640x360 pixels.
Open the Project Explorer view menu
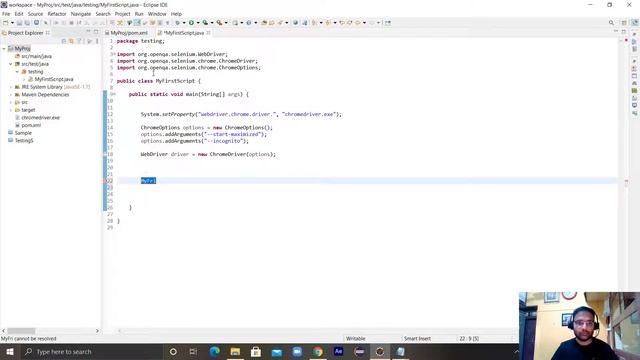[97, 41]
